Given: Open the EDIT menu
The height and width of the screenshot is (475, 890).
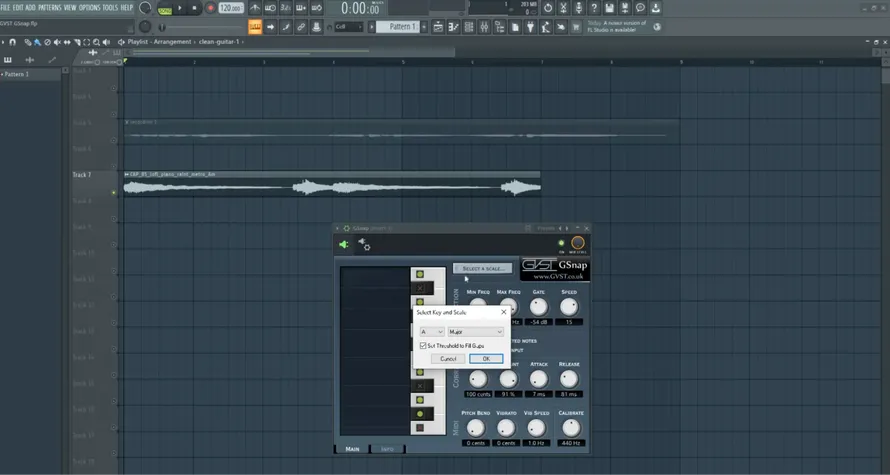Looking at the screenshot, I should pos(18,7).
